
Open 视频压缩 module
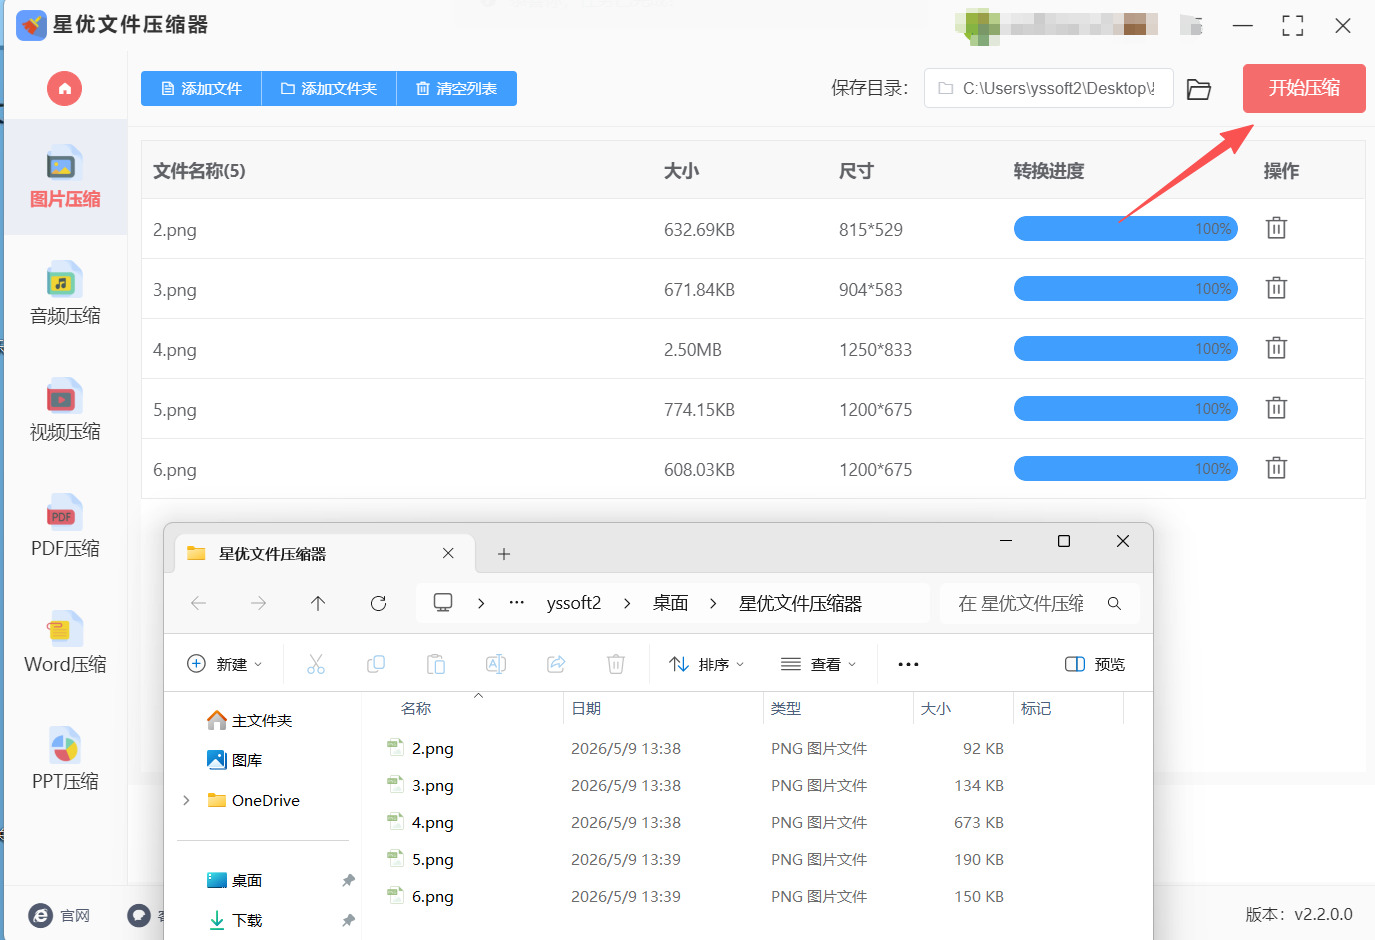(65, 411)
